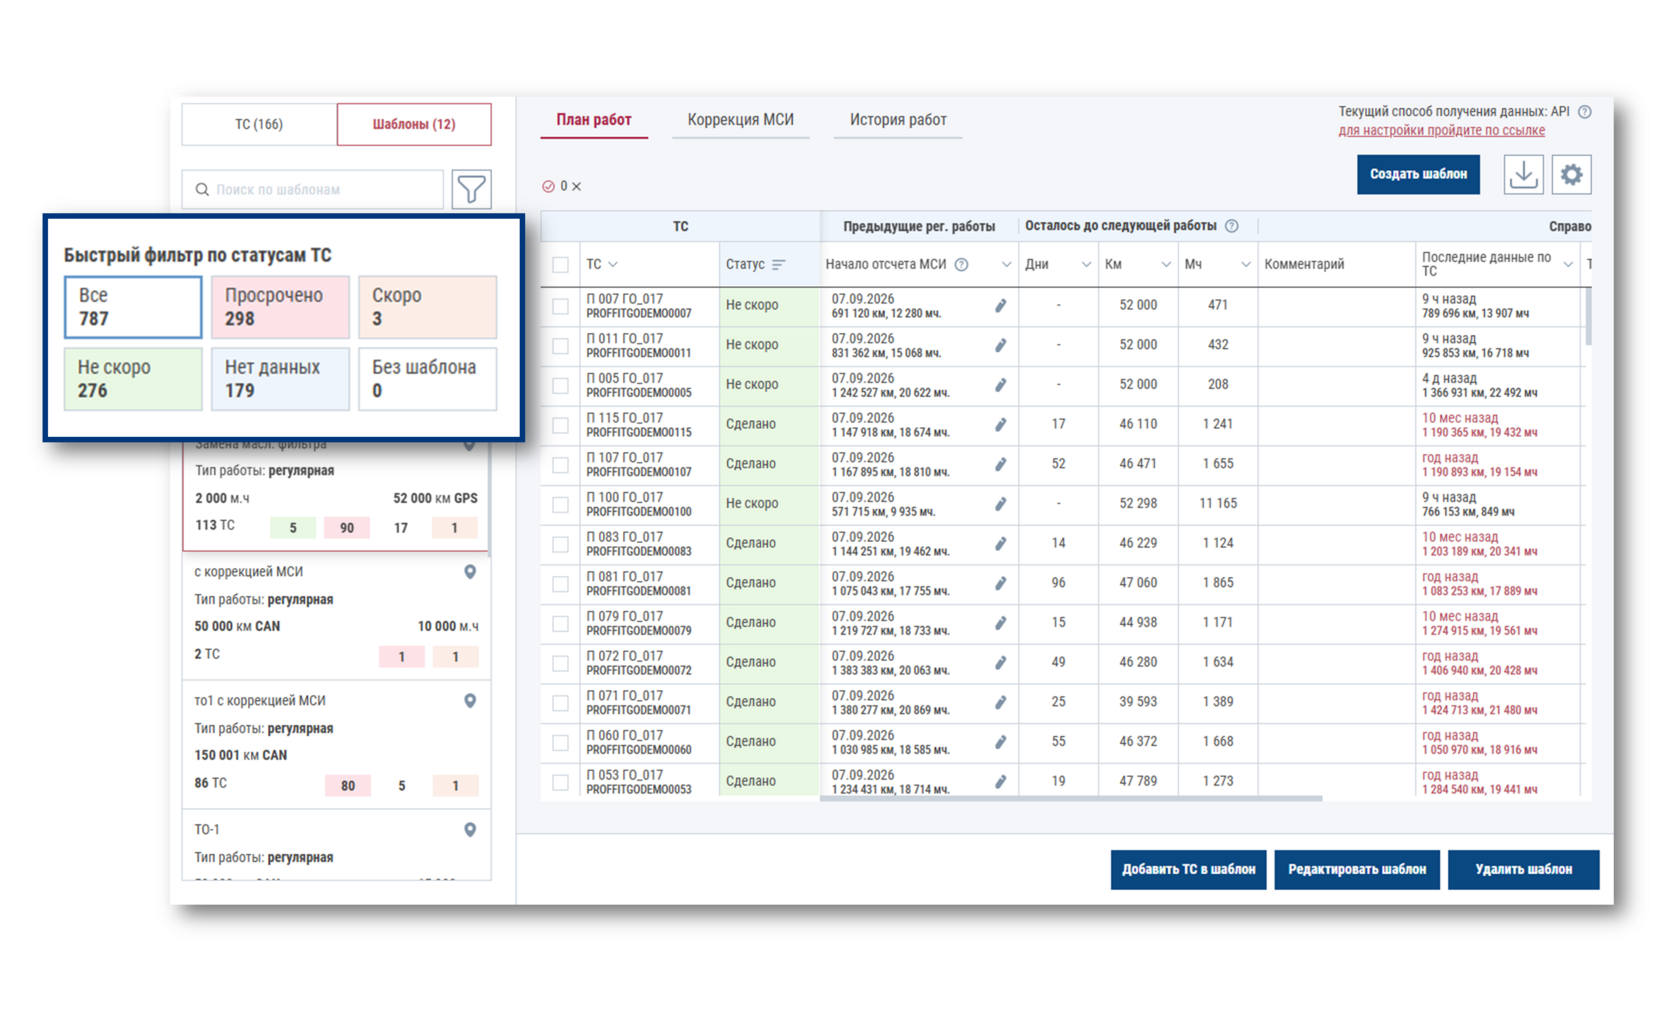Viewport: 1680px width, 1028px height.
Task: Click 'Редактировать шаблон' button
Action: click(1357, 869)
